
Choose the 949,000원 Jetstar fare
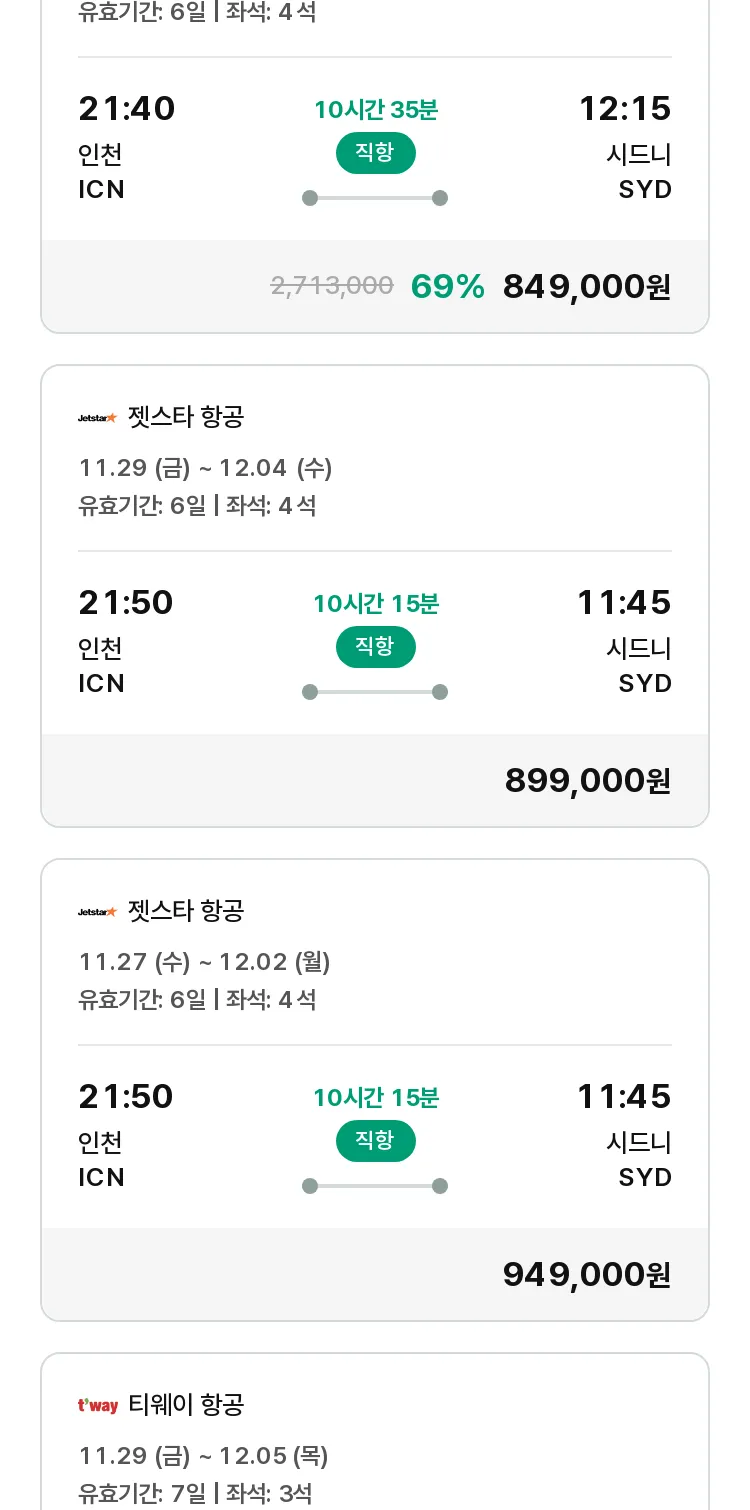point(586,1275)
